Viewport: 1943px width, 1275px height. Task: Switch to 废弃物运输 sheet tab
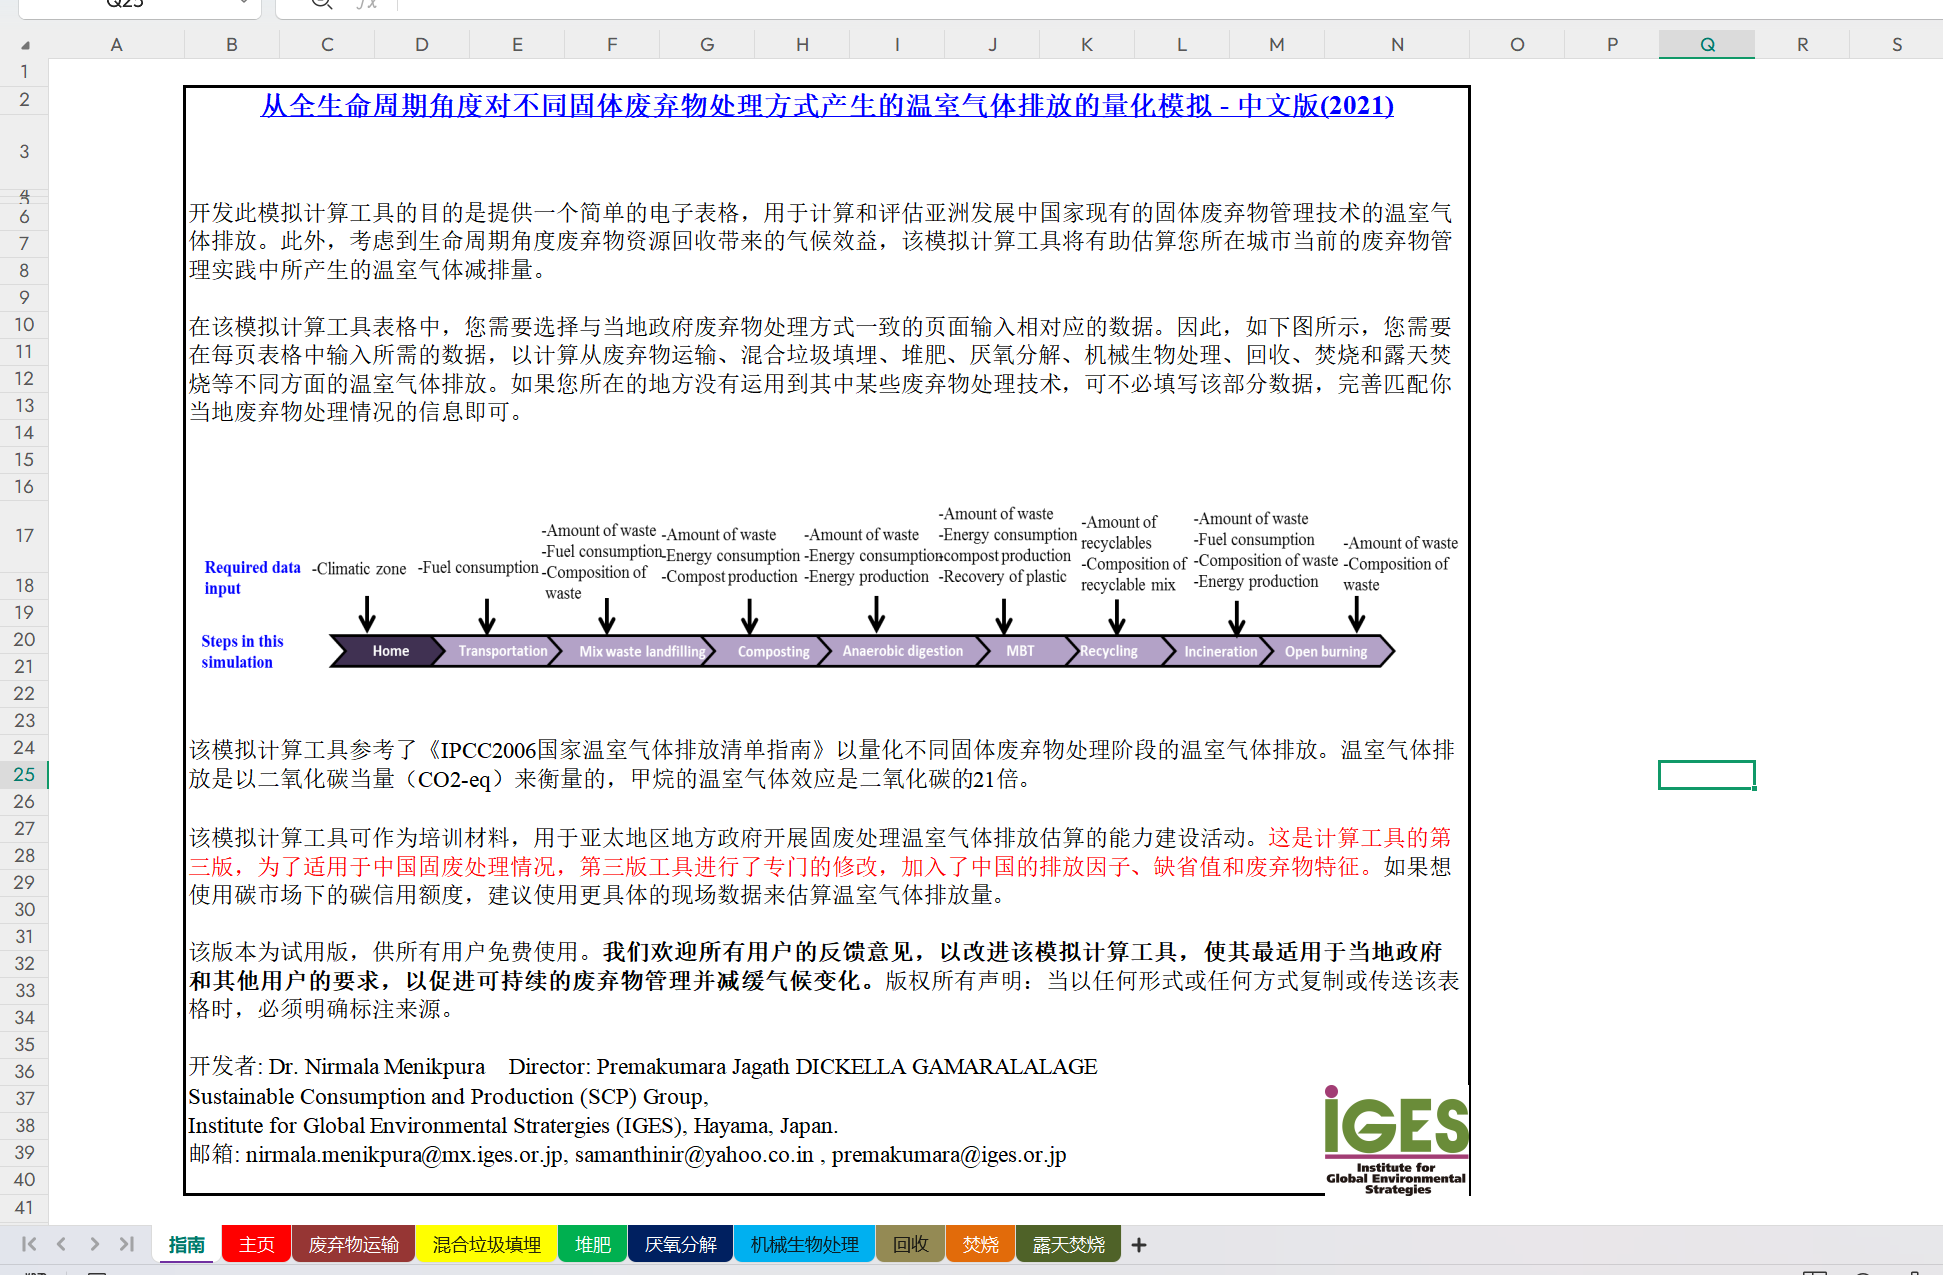(x=353, y=1245)
